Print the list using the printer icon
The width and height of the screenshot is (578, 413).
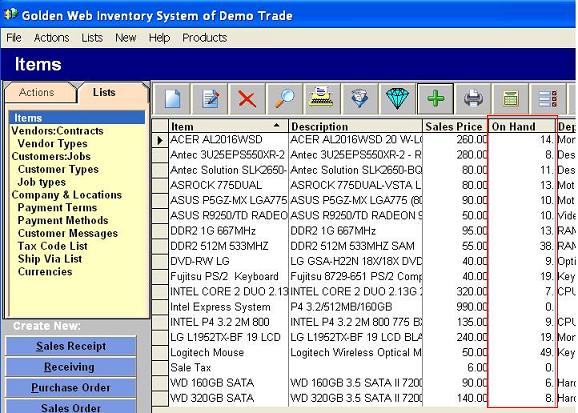(473, 99)
